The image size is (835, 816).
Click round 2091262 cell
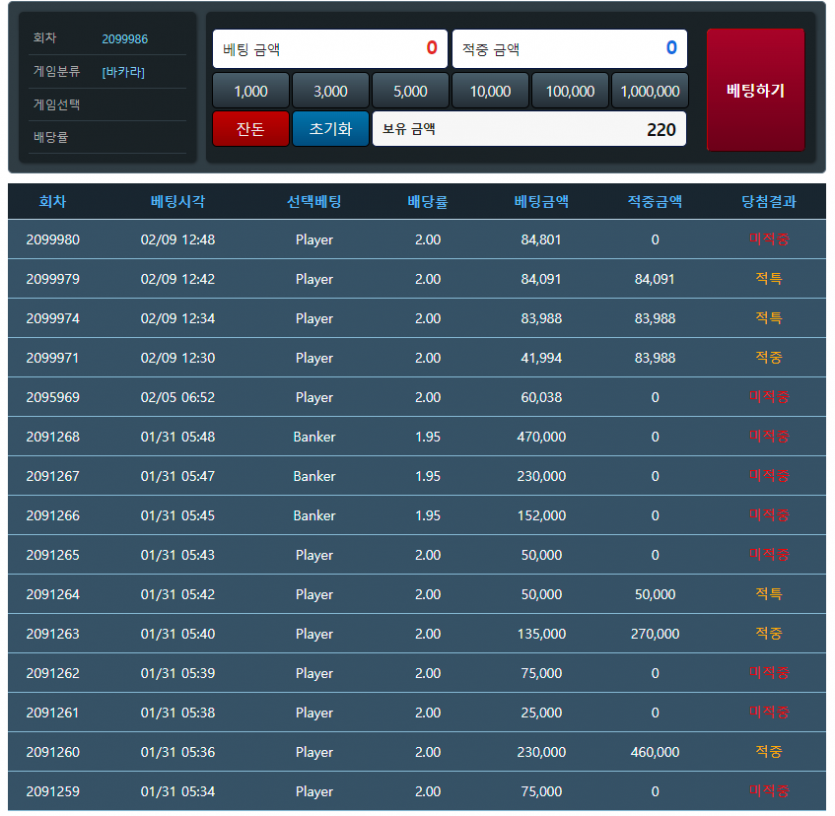[53, 673]
